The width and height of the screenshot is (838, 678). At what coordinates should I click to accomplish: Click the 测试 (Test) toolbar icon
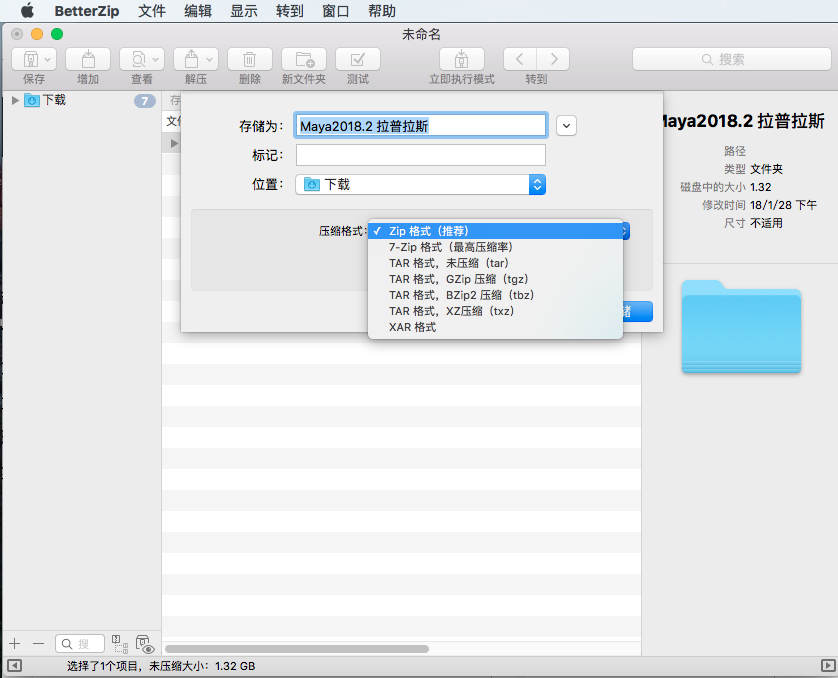(x=357, y=59)
